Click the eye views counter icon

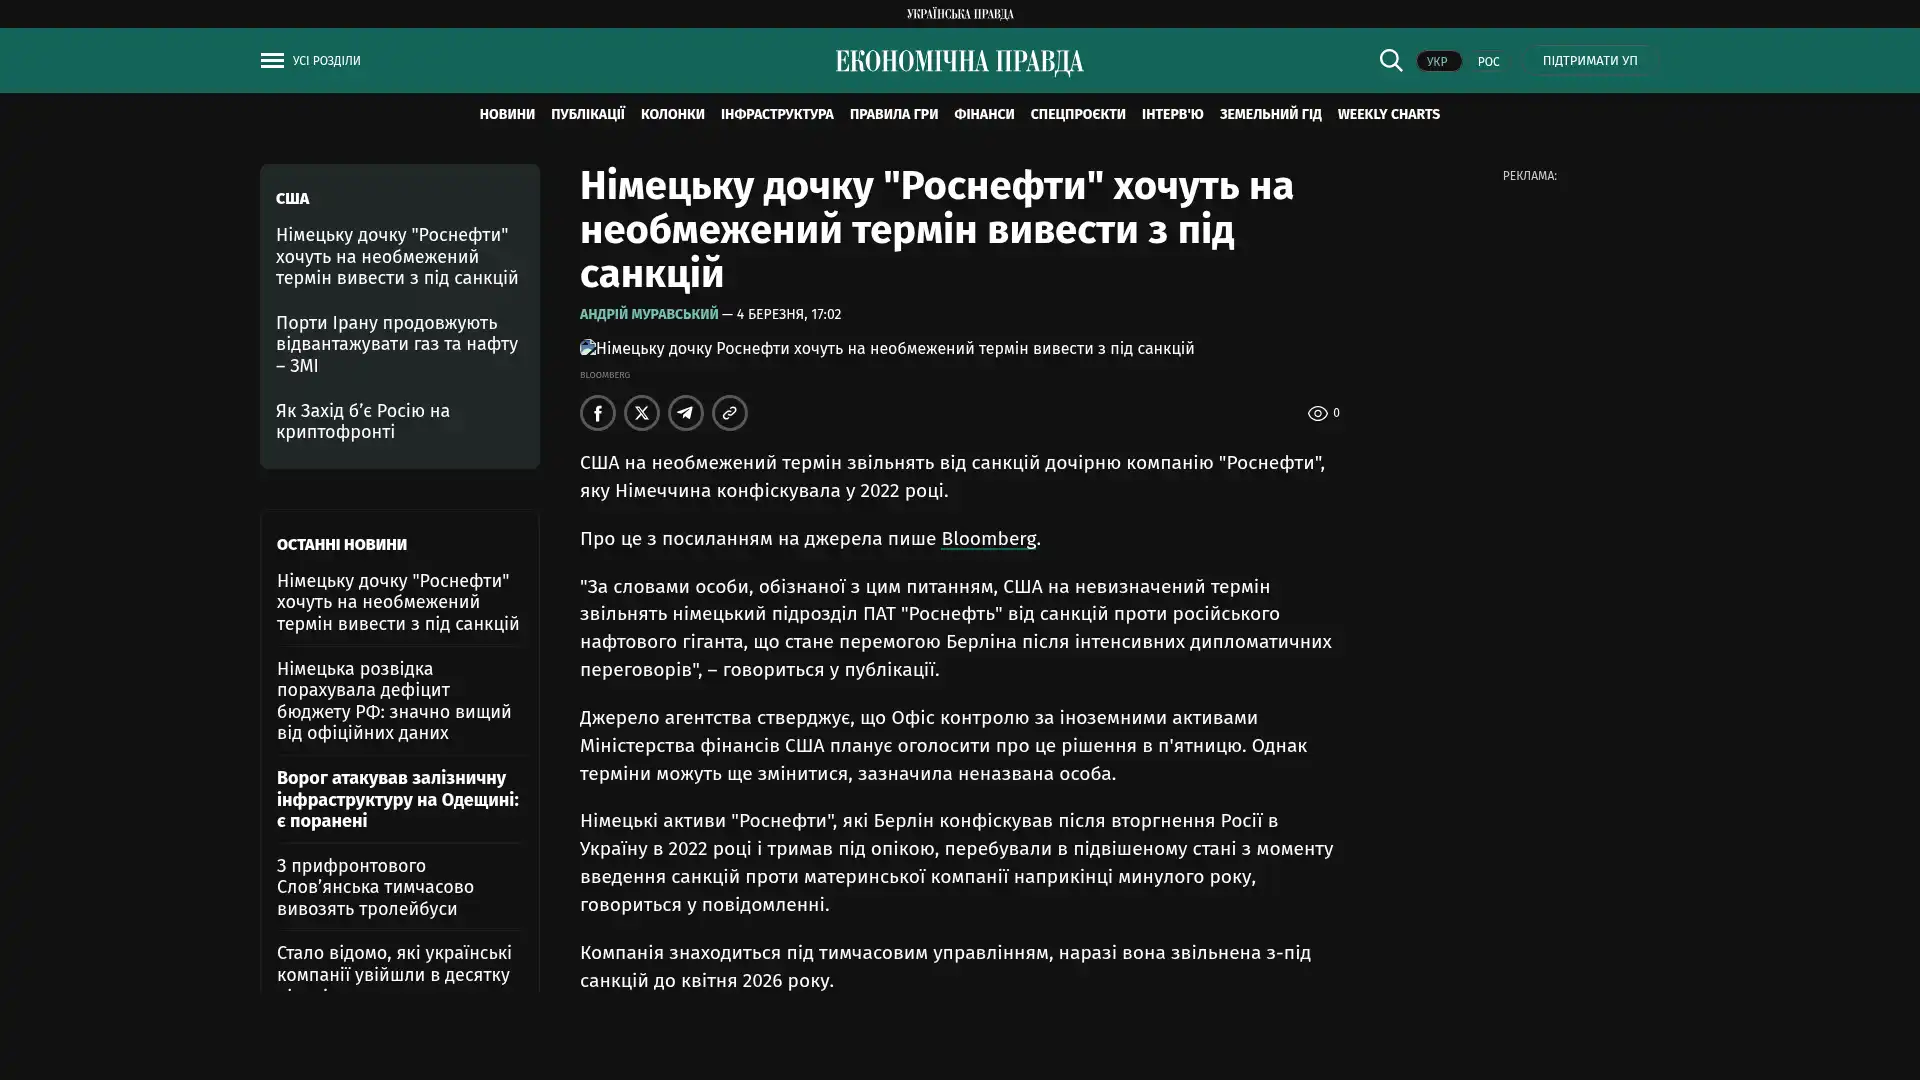tap(1317, 413)
